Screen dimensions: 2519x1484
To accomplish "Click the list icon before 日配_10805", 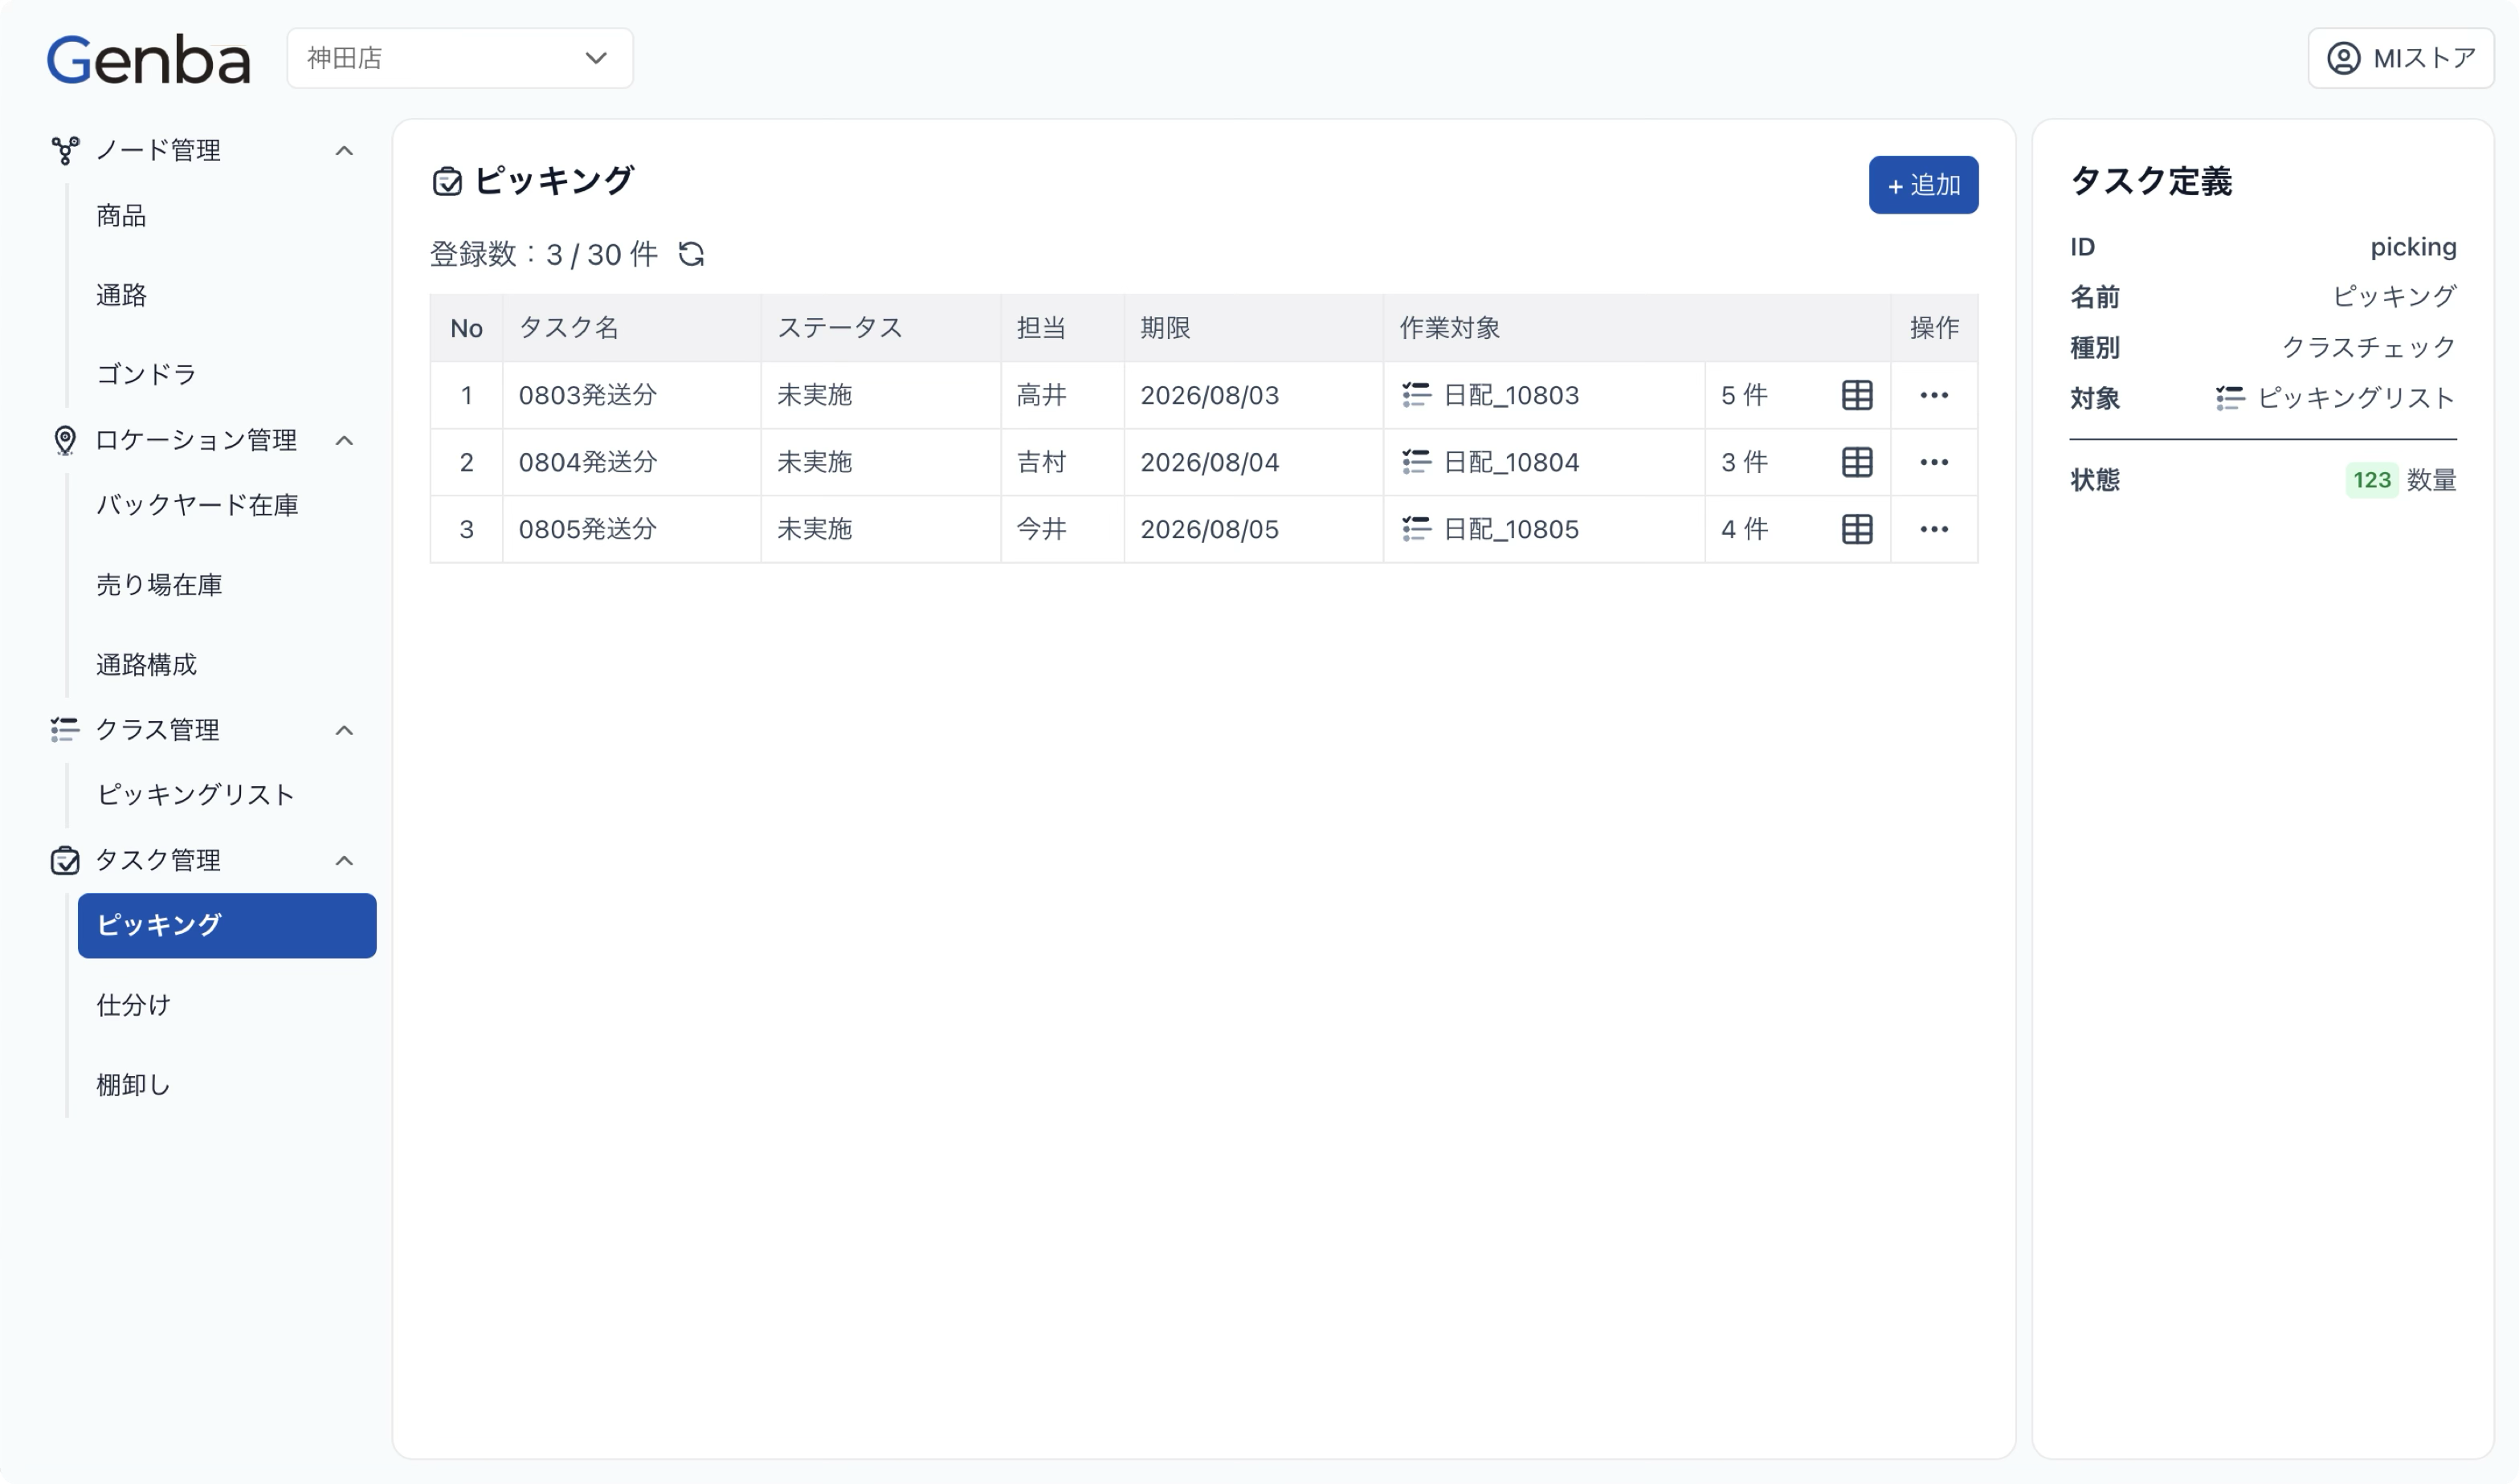I will click(1416, 529).
